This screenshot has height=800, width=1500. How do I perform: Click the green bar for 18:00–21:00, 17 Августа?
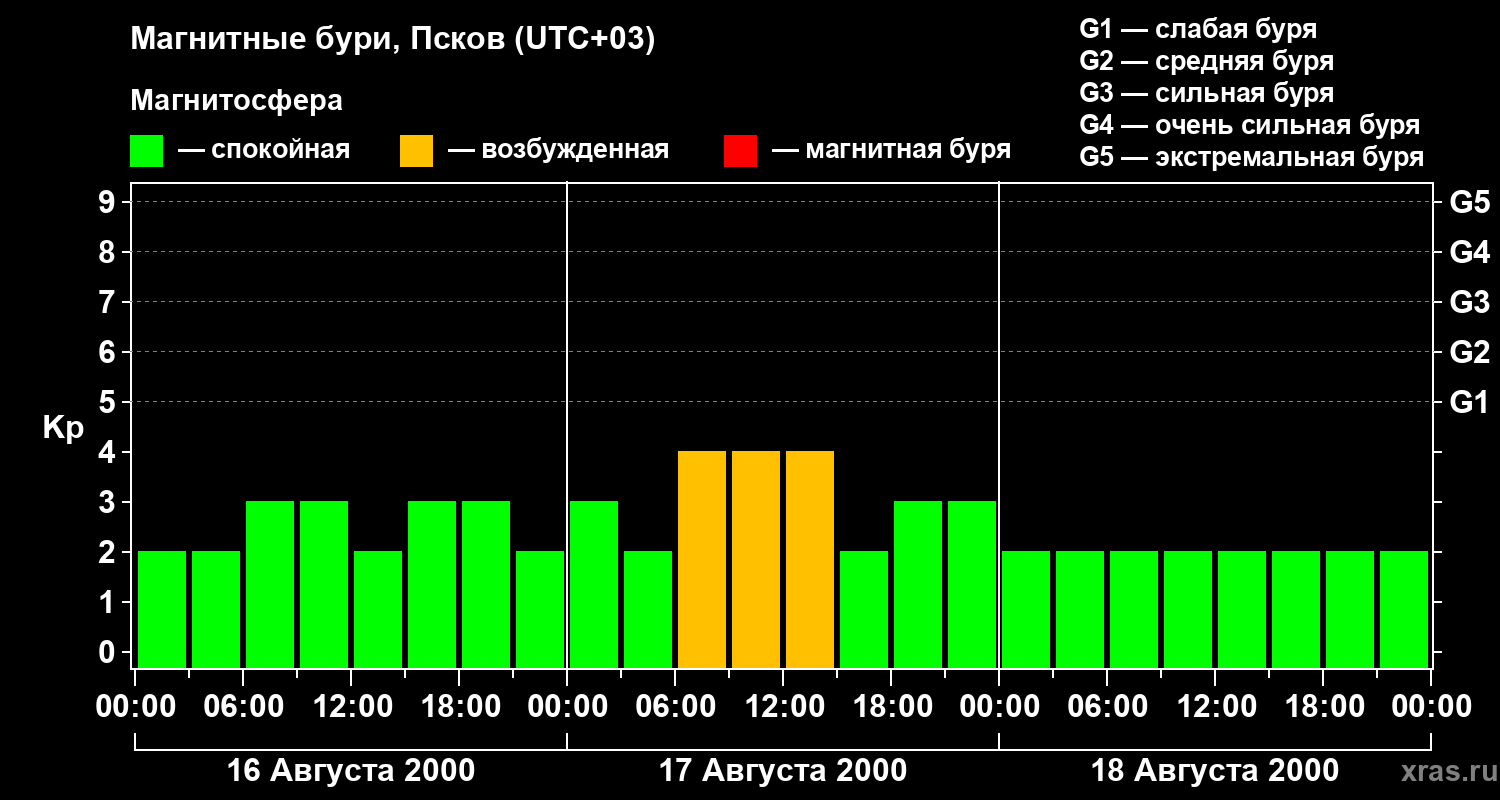(918, 585)
